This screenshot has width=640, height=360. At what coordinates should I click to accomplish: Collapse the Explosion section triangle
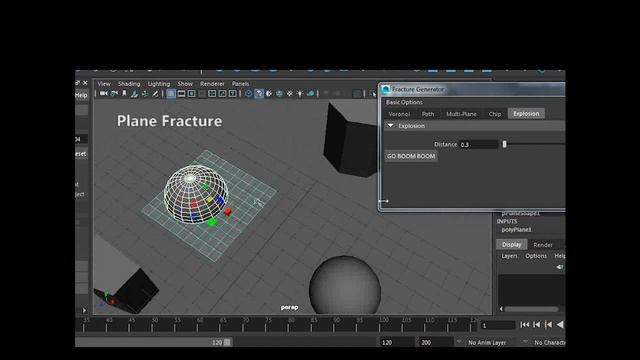(391, 126)
